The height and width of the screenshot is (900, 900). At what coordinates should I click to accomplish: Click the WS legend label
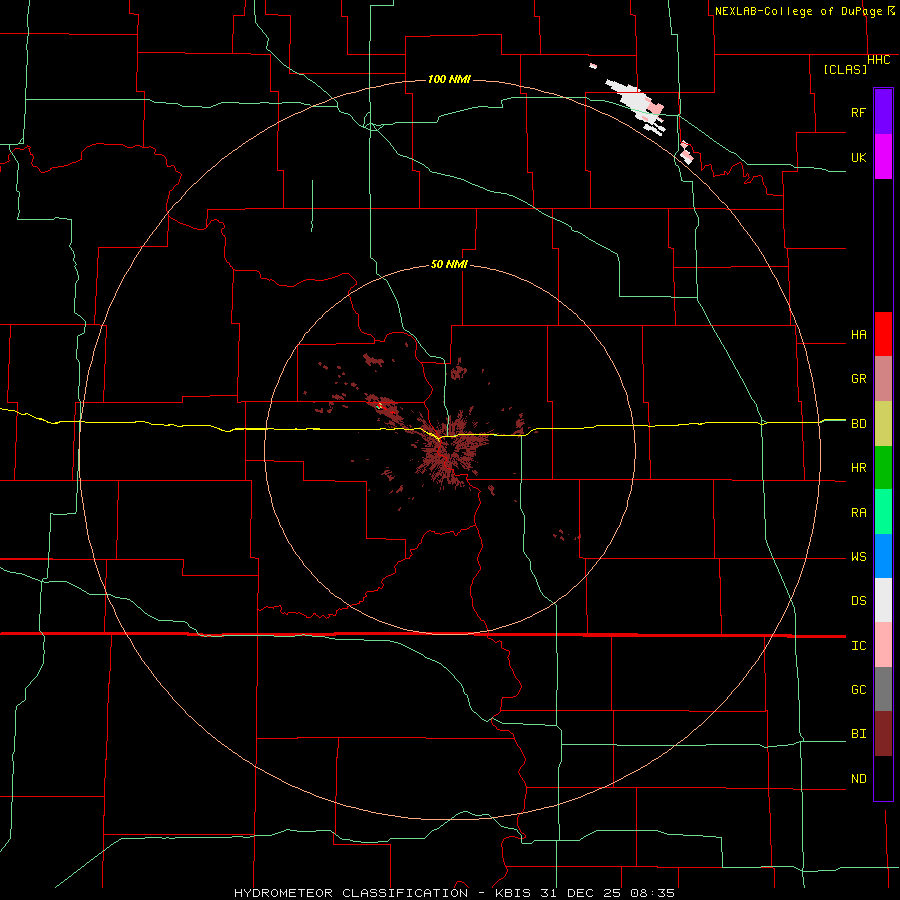[858, 557]
